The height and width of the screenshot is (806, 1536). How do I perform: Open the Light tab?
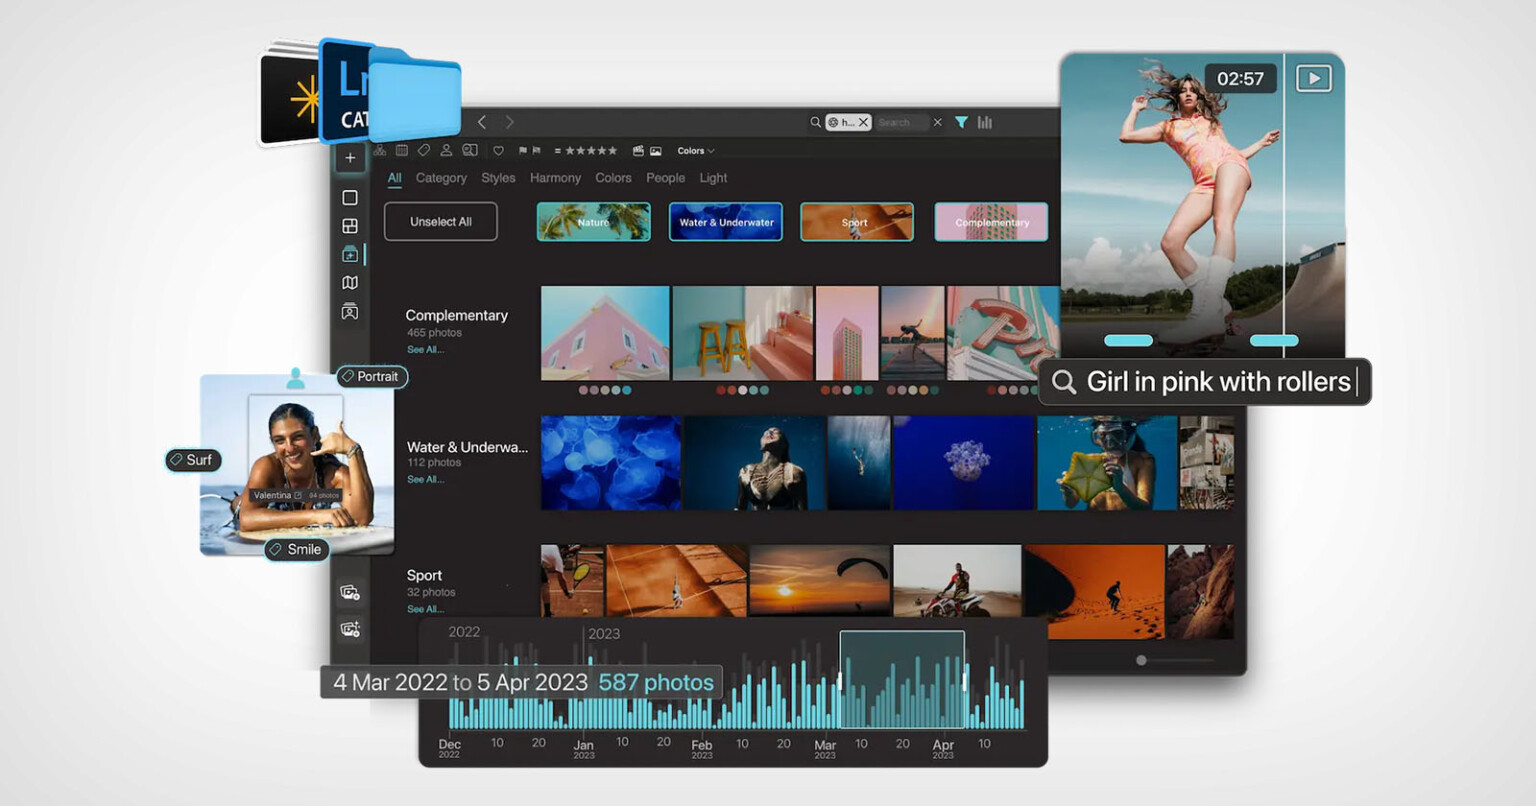tap(713, 178)
